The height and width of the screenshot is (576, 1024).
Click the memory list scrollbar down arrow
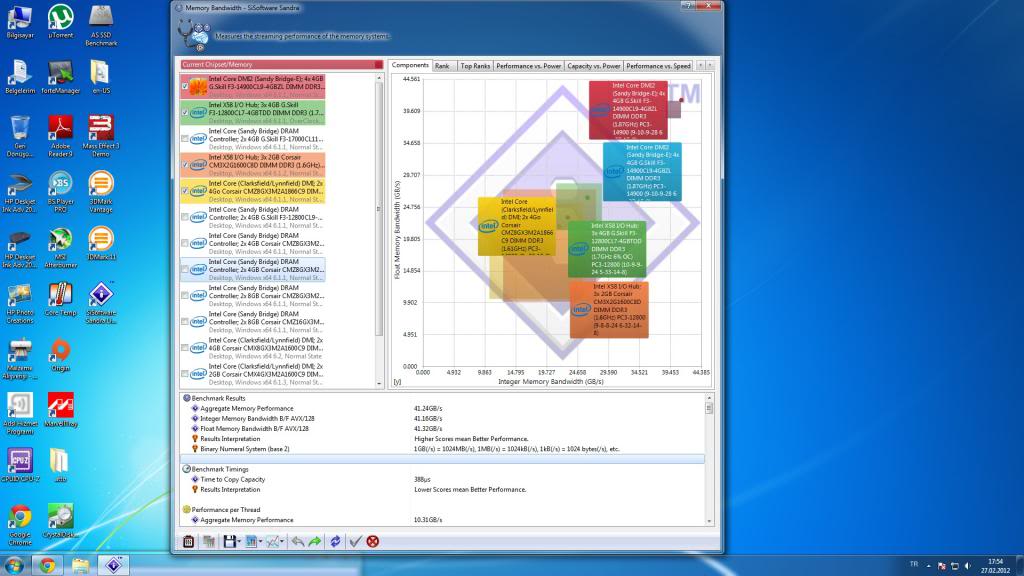click(379, 383)
